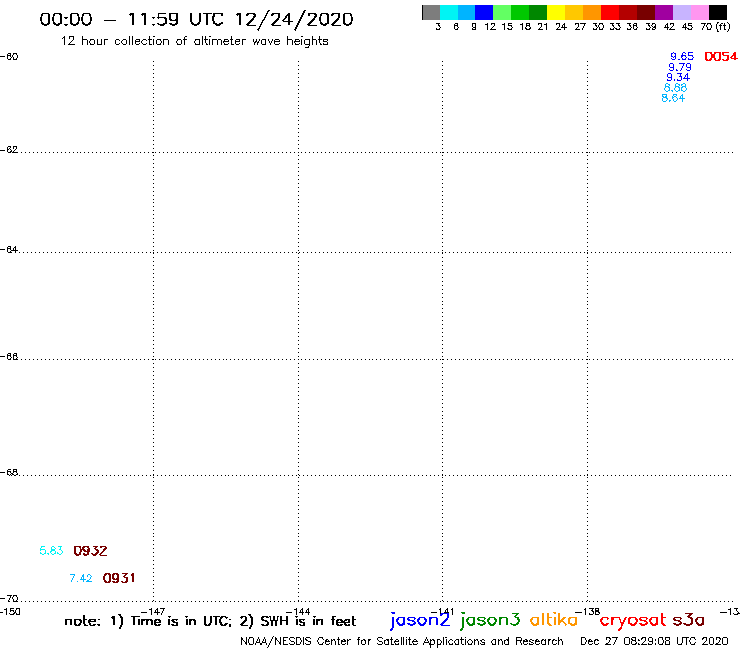Click the black swatch ending the color scale
Viewport: 740px width, 650px height.
[717, 13]
